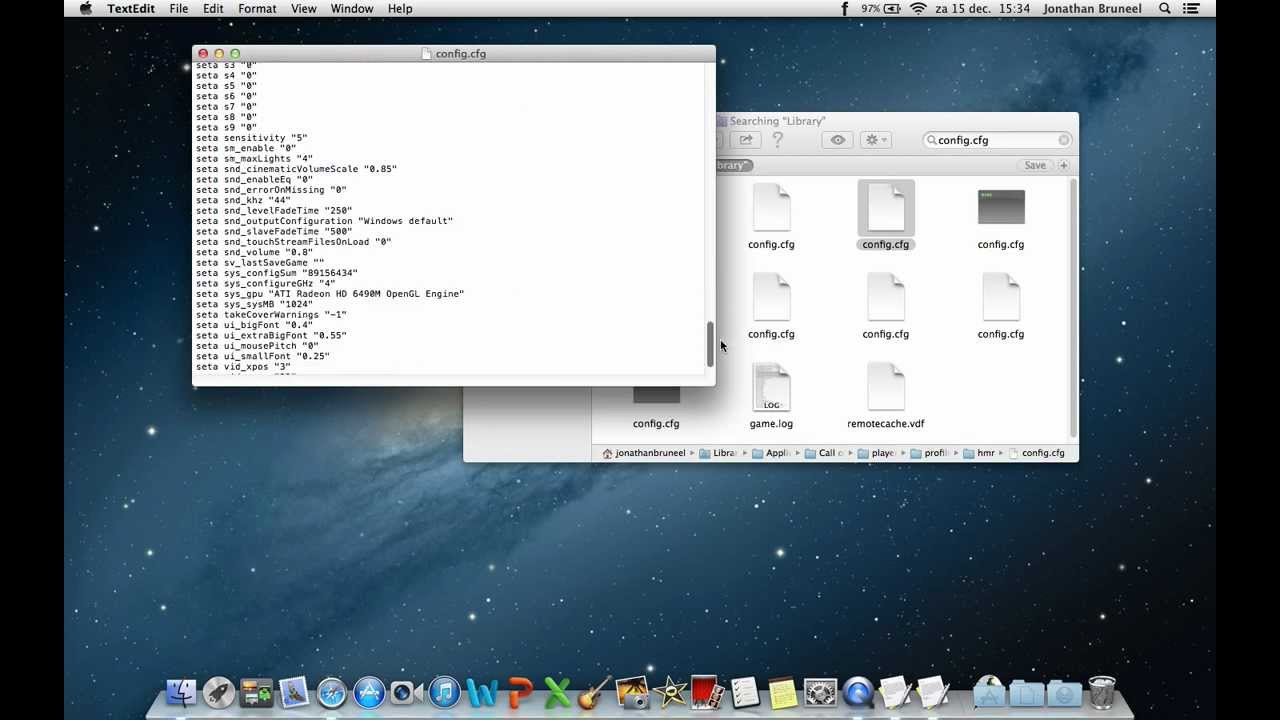1280x720 pixels.
Task: Click the menu bar date and time
Action: [984, 8]
